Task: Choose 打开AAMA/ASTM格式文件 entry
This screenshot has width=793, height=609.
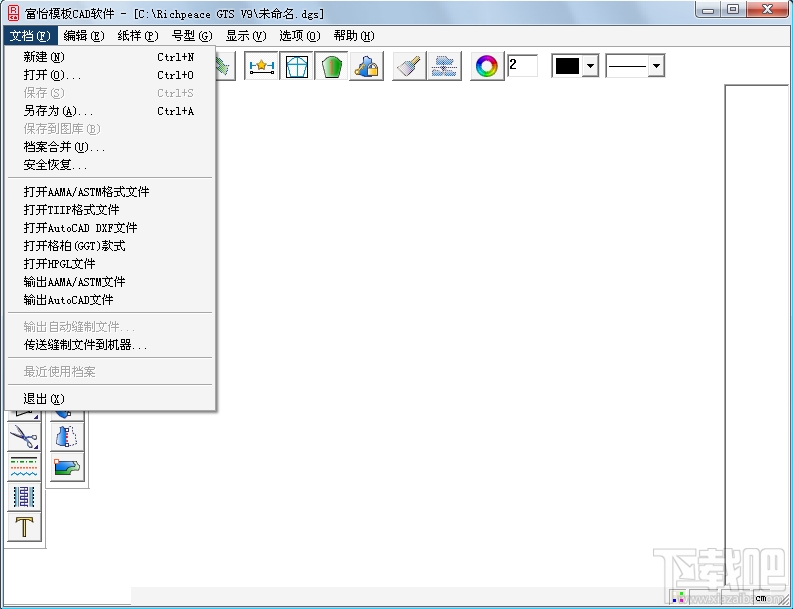Action: (110, 192)
